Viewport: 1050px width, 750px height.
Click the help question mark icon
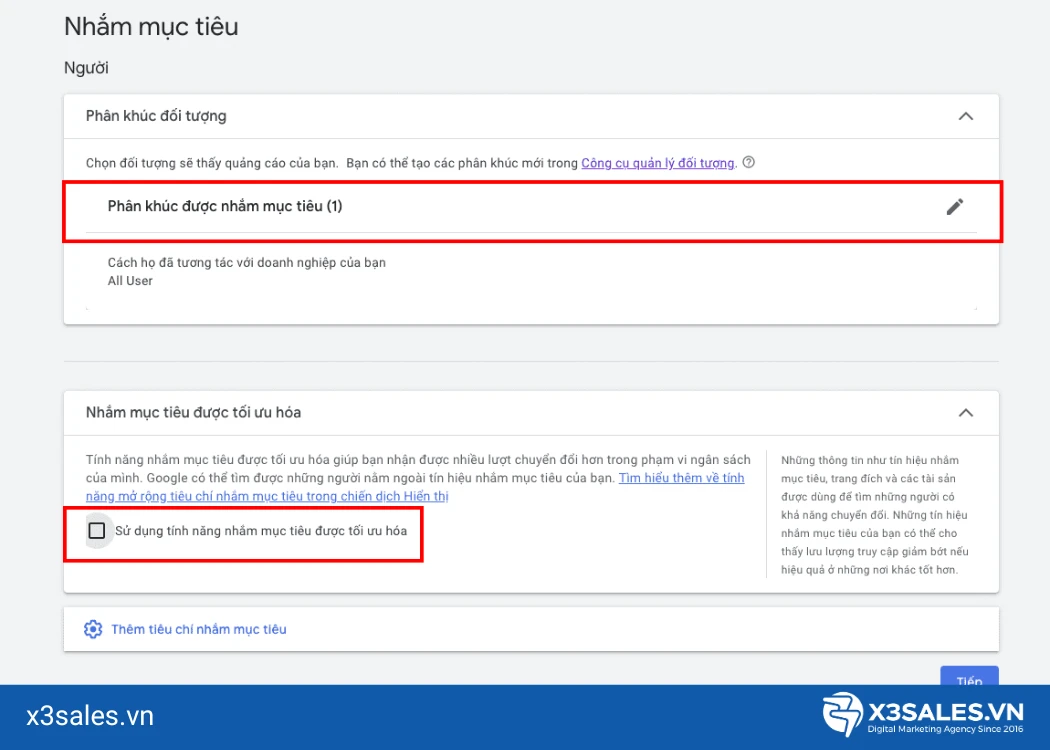pos(749,162)
